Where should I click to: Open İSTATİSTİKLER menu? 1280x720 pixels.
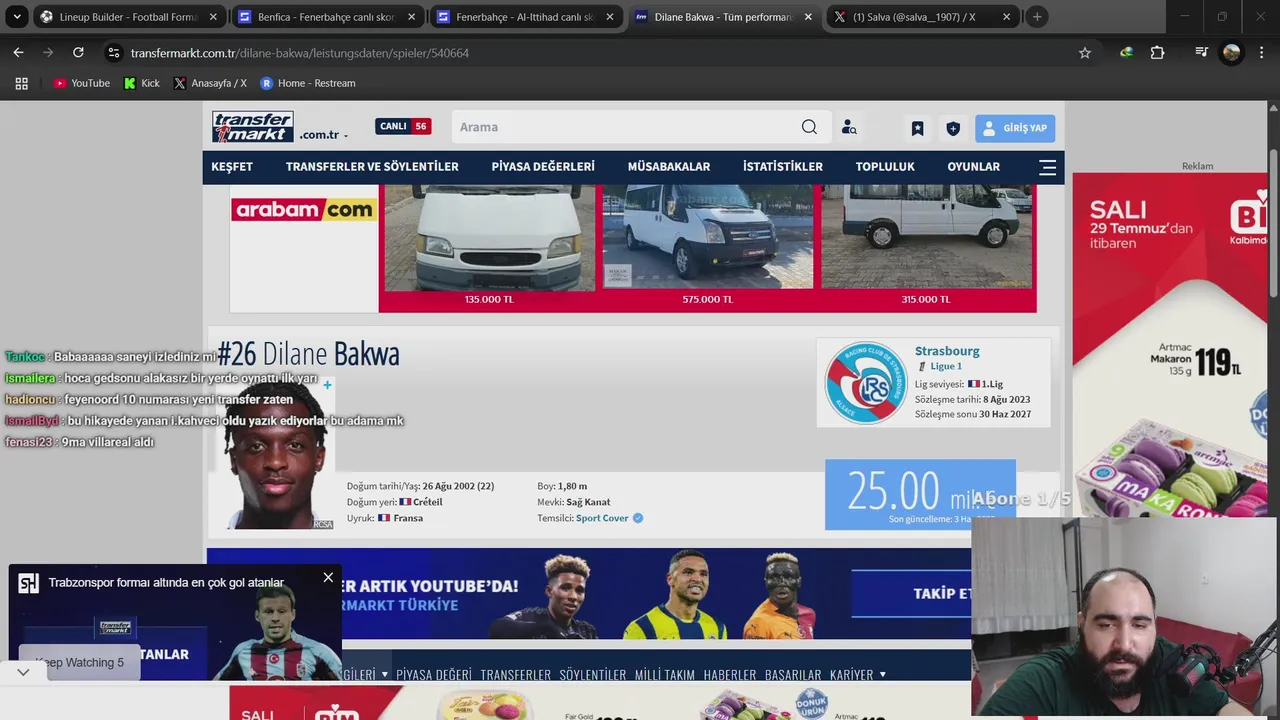(x=783, y=167)
